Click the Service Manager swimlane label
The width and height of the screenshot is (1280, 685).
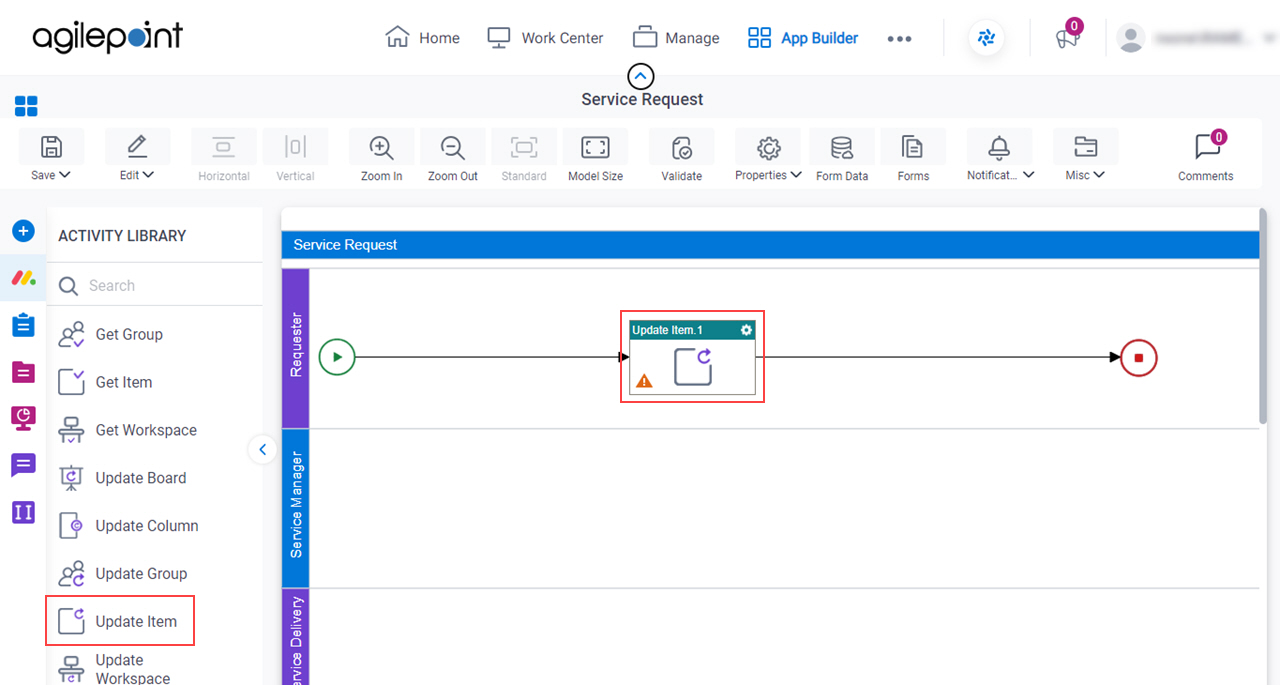pos(296,508)
